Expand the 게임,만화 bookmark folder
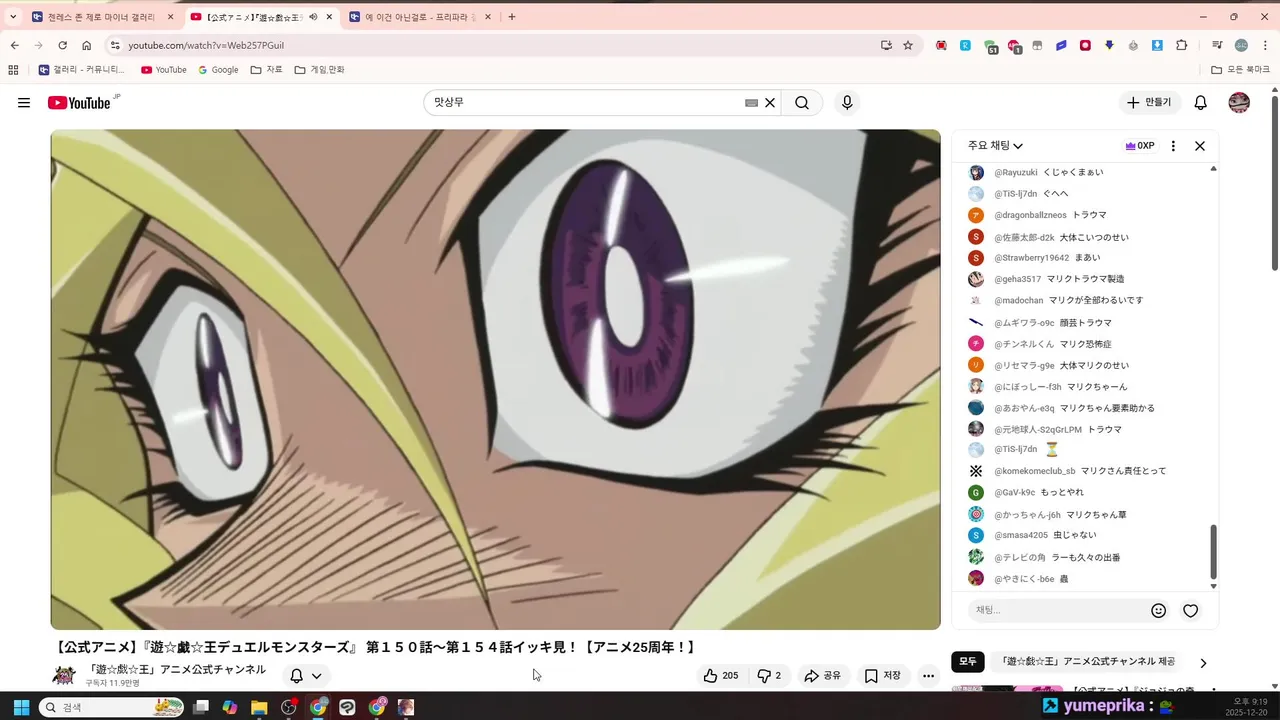Image resolution: width=1280 pixels, height=720 pixels. pyautogui.click(x=319, y=70)
